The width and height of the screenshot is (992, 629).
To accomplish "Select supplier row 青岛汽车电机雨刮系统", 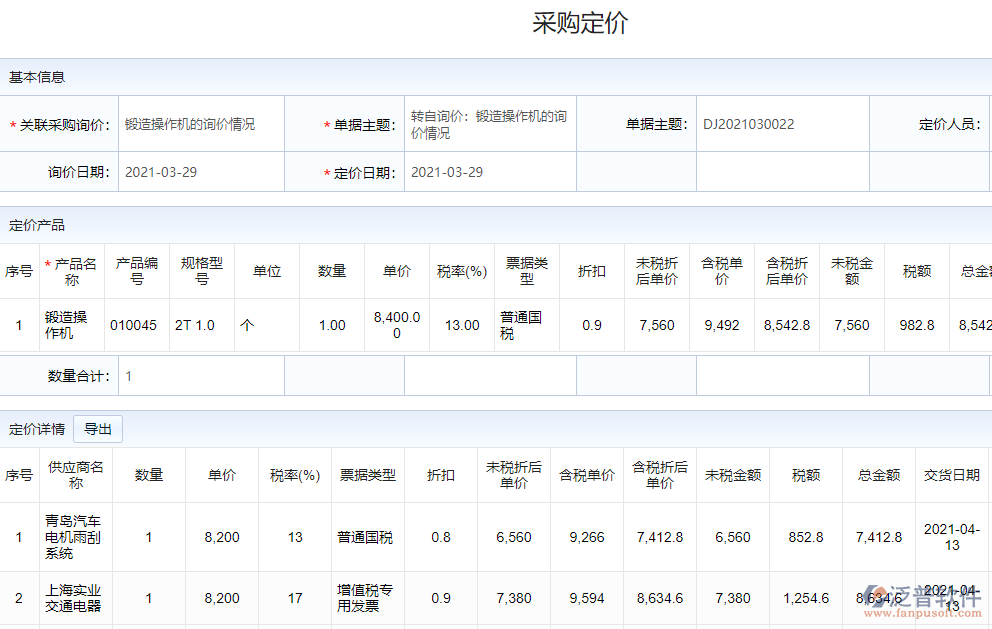I will pyautogui.click(x=74, y=537).
